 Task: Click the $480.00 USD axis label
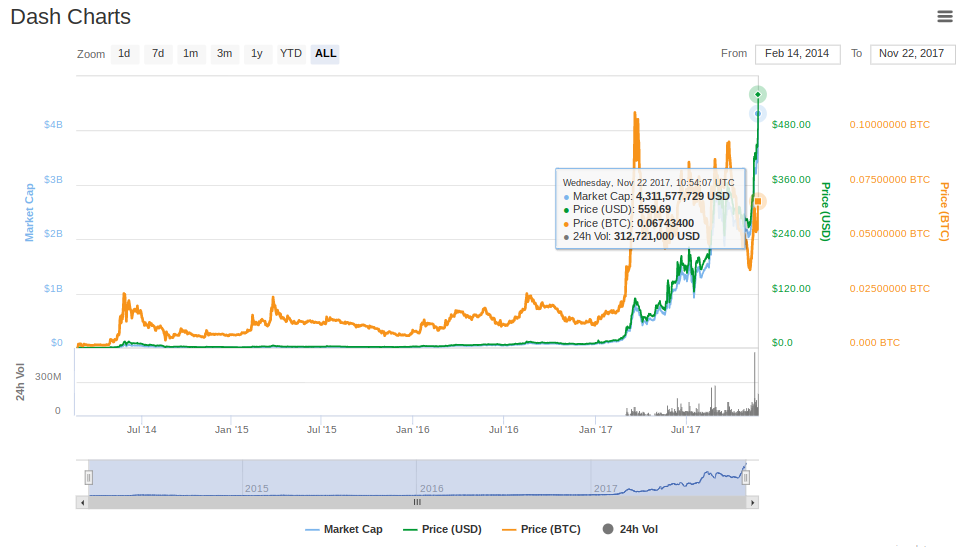pyautogui.click(x=791, y=125)
